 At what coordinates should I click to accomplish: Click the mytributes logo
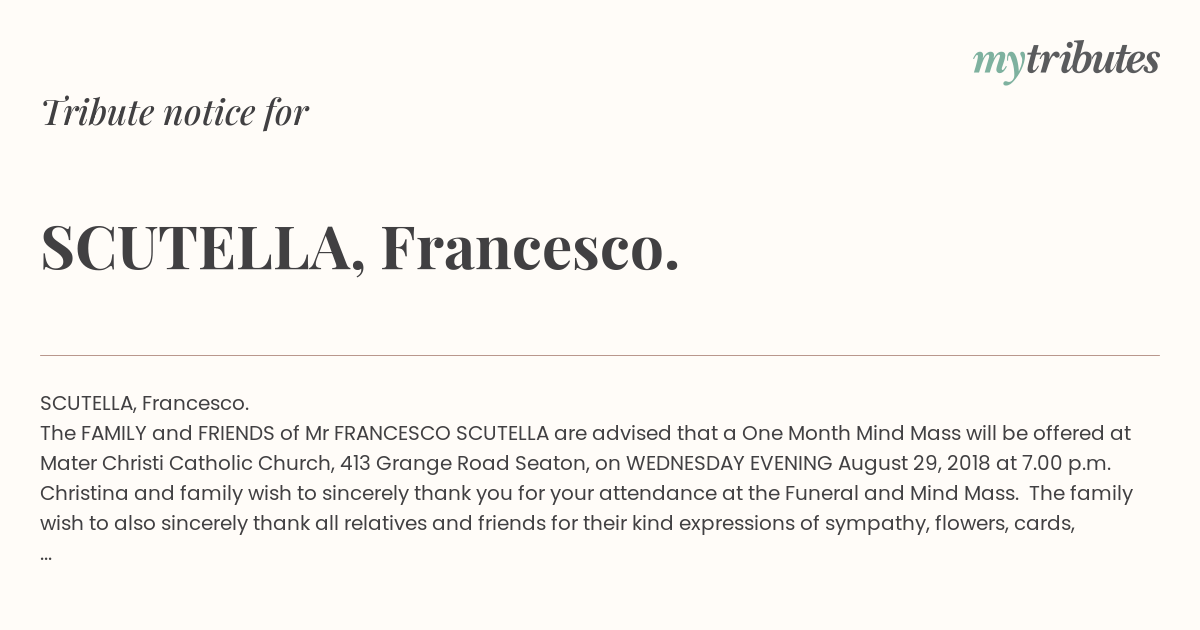pyautogui.click(x=1066, y=61)
